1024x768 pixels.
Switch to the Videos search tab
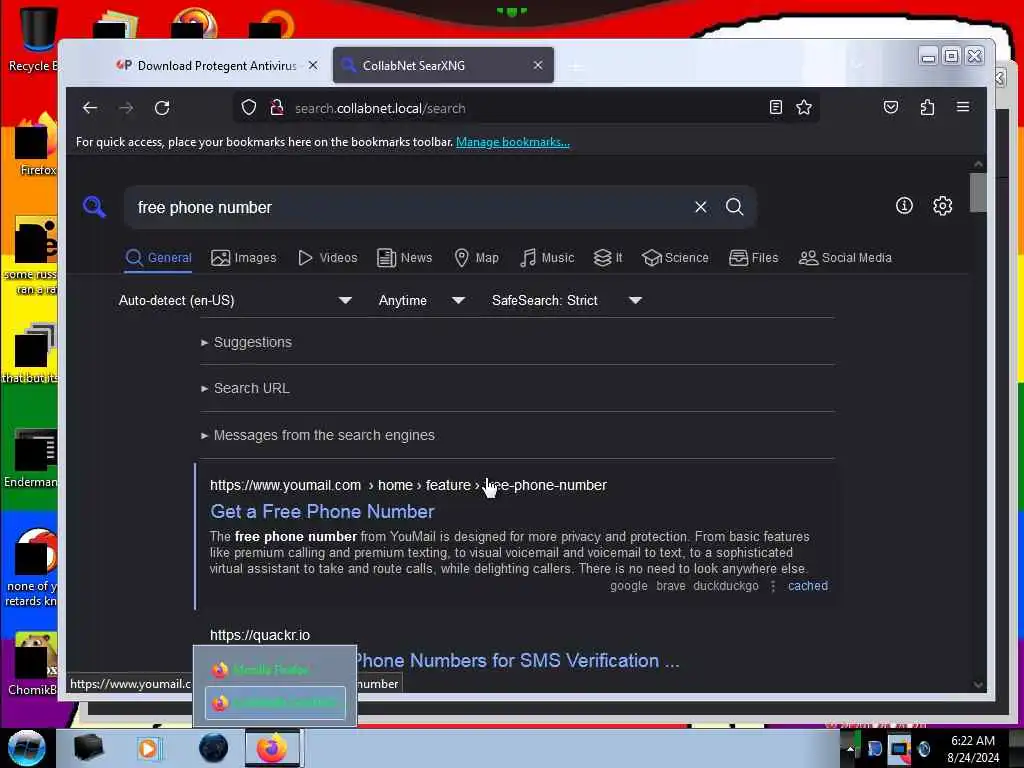tap(327, 258)
